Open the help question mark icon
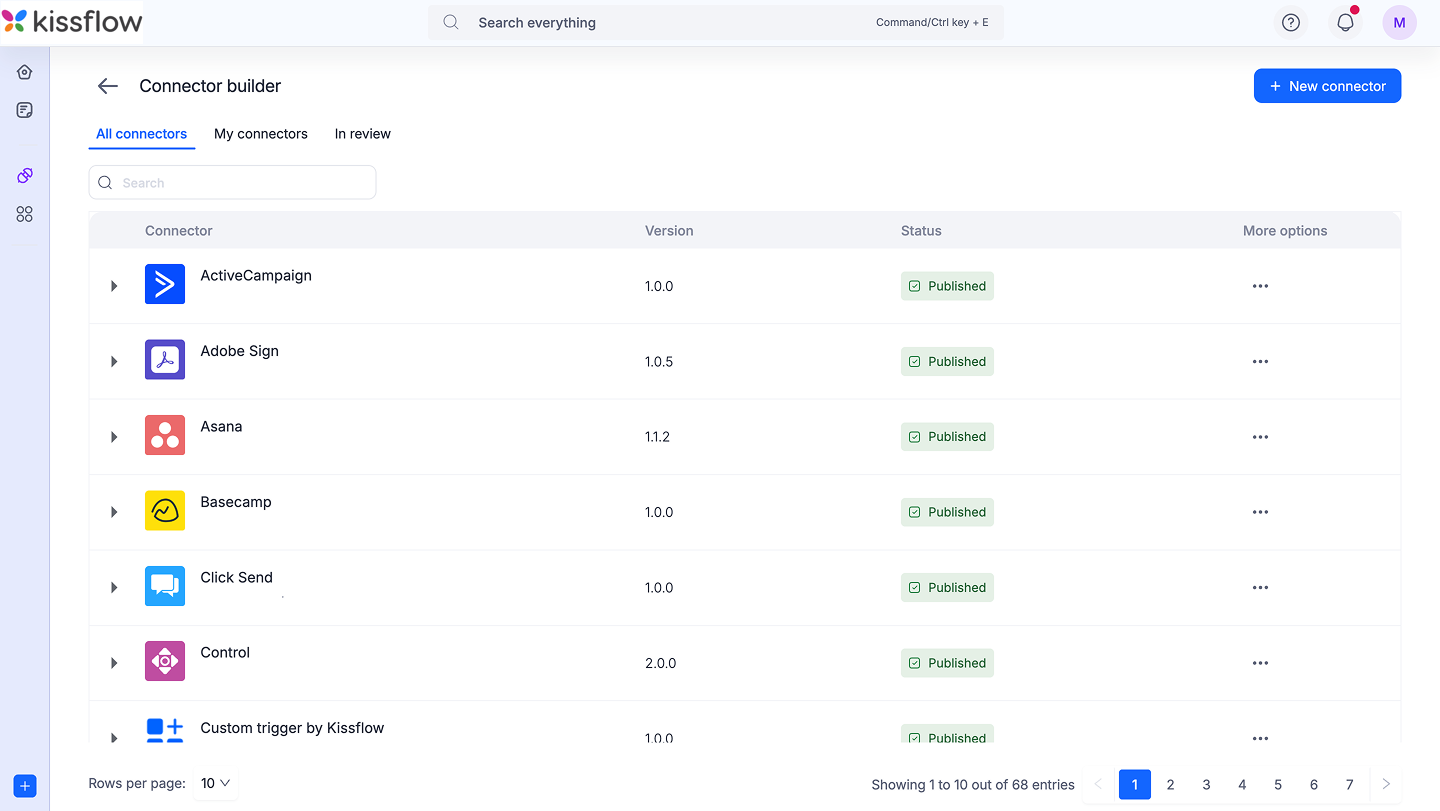The width and height of the screenshot is (1440, 811). click(1291, 22)
